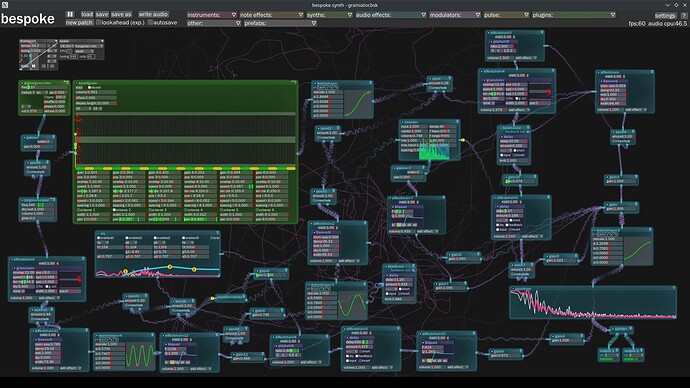Click the spectrum module title bar delete icon
Viewport: 690px width, 388px height.
click(674, 289)
